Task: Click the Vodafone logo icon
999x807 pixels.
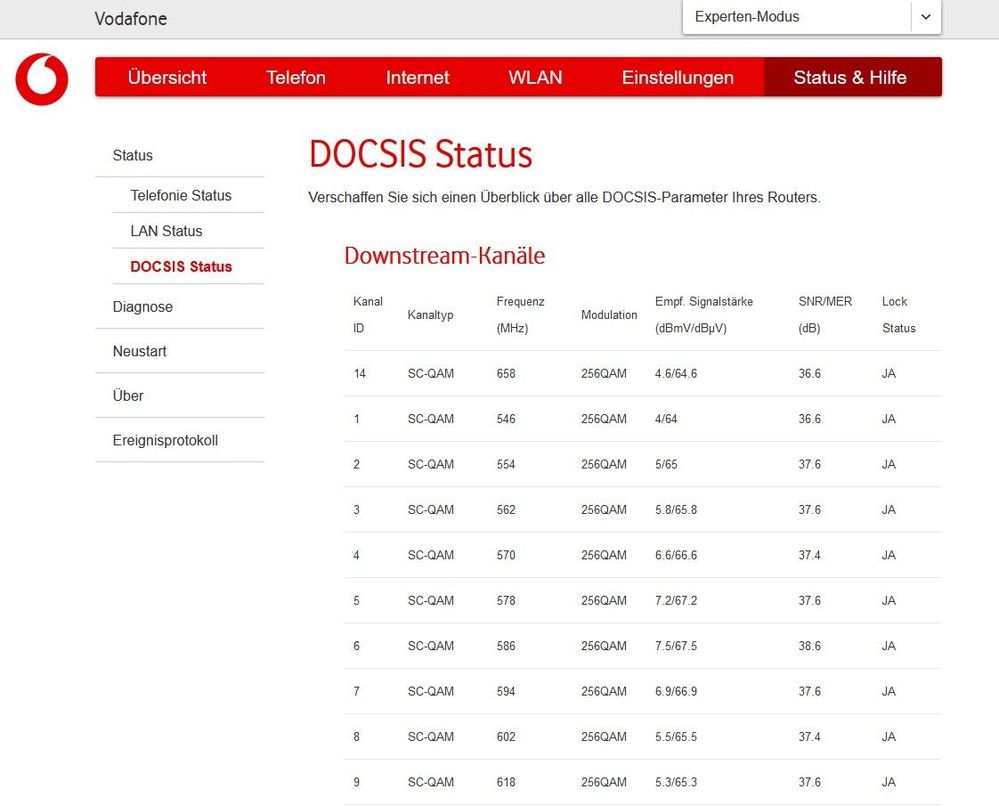Action: coord(40,80)
